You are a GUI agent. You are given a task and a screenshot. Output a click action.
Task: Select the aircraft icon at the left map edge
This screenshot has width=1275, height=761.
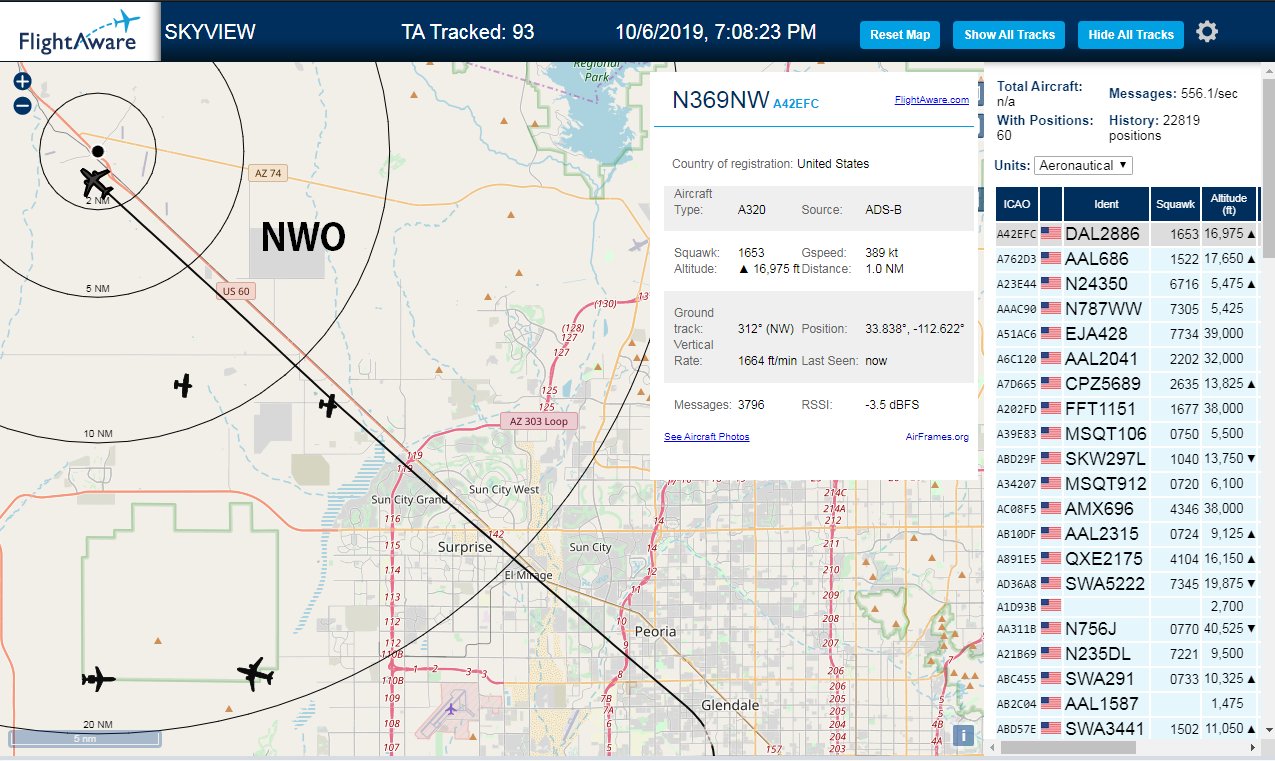click(x=98, y=679)
